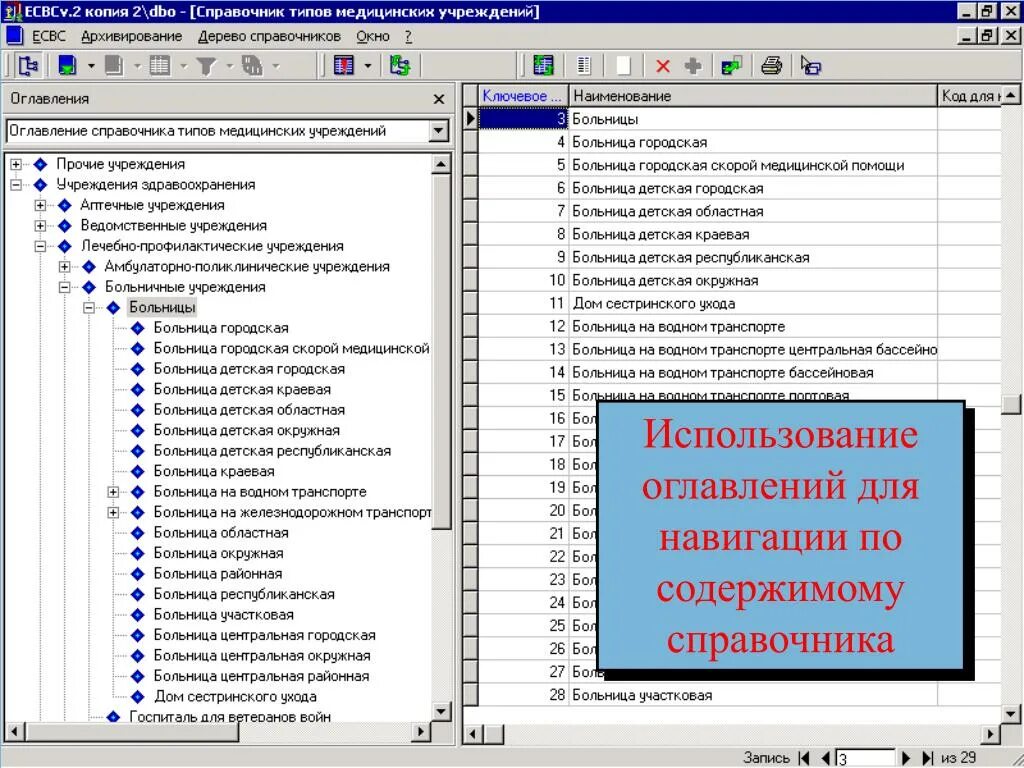Image resolution: width=1024 pixels, height=768 pixels.
Task: Go to next record navigation button
Action: (905, 758)
